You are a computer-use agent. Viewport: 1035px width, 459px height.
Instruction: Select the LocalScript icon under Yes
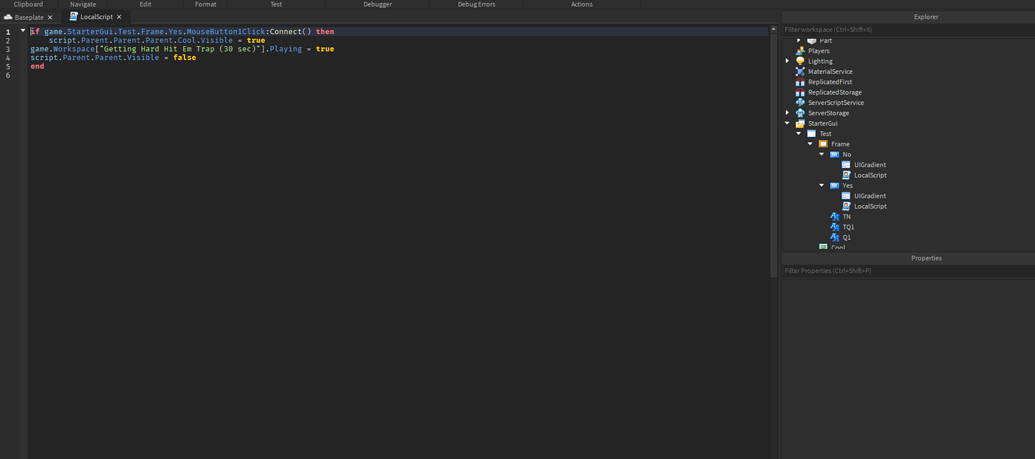(x=846, y=206)
